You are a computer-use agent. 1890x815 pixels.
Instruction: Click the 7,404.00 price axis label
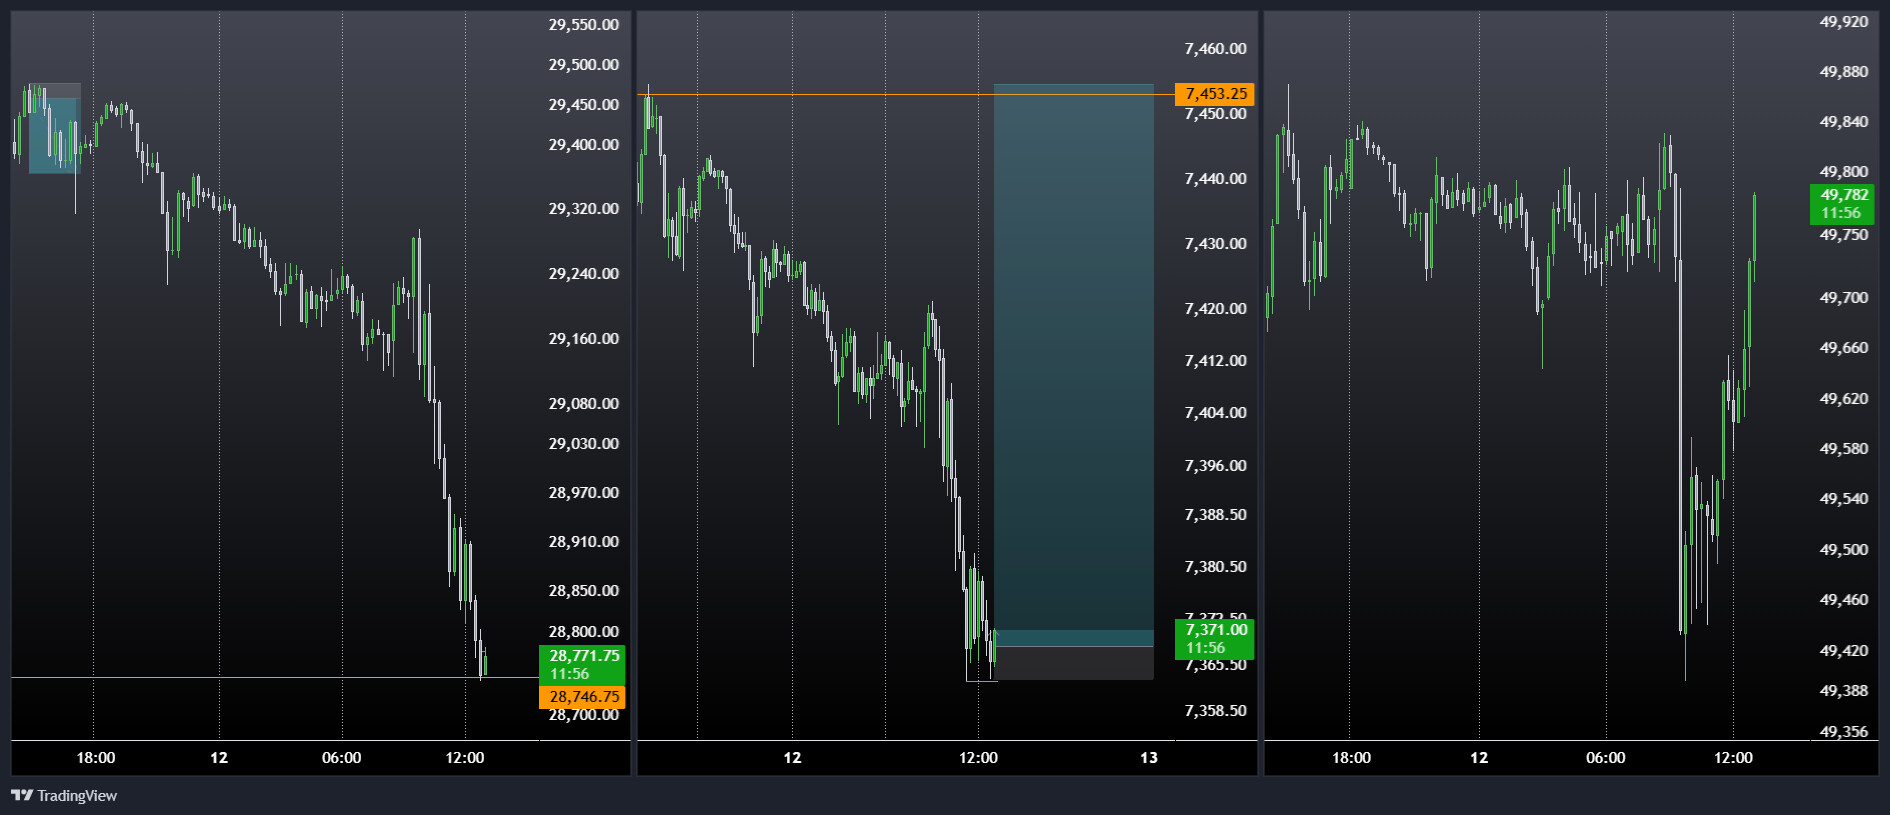(x=1216, y=412)
